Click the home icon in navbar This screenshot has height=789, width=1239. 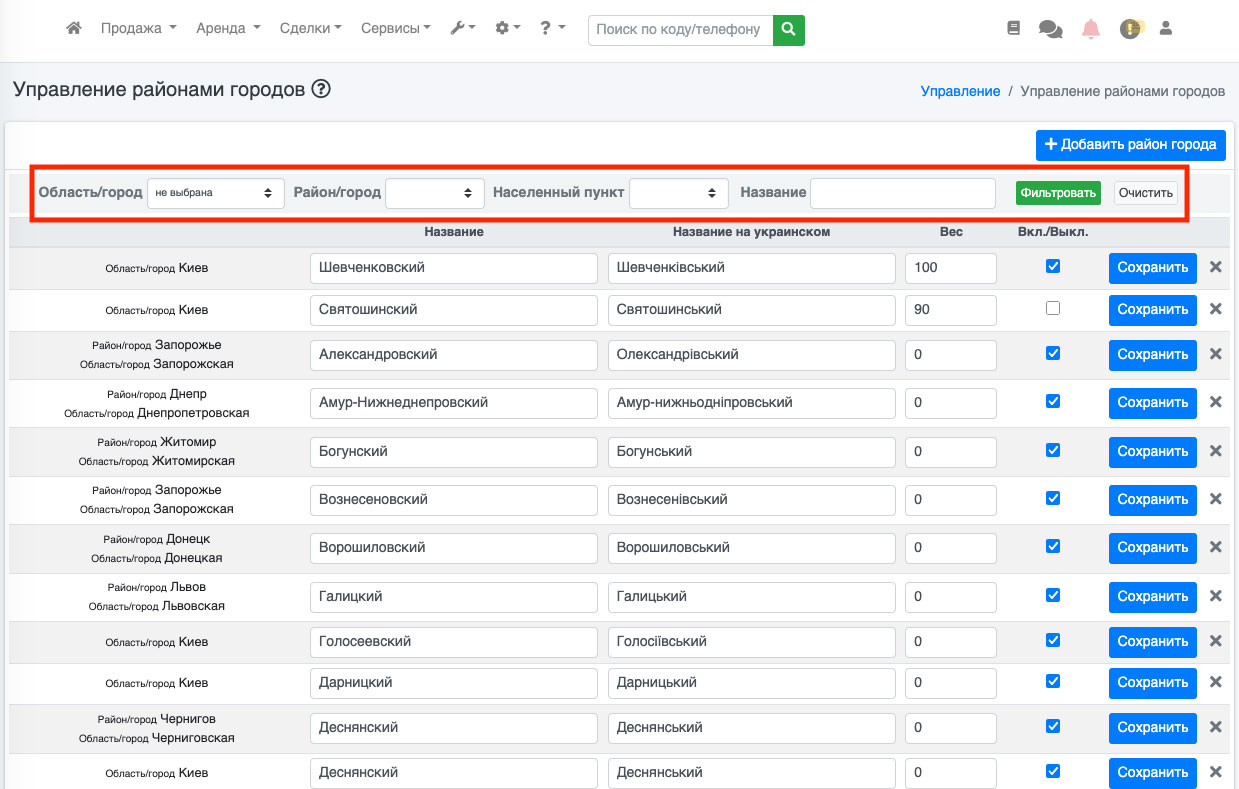pos(73,29)
